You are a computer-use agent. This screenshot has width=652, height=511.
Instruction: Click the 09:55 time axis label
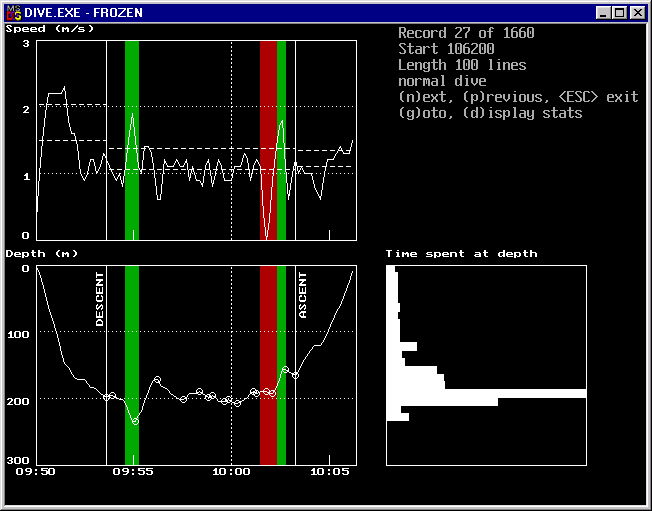coord(133,472)
